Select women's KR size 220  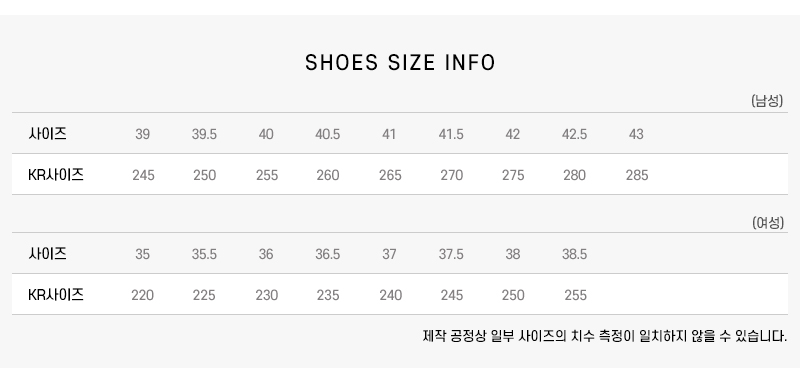tap(142, 295)
